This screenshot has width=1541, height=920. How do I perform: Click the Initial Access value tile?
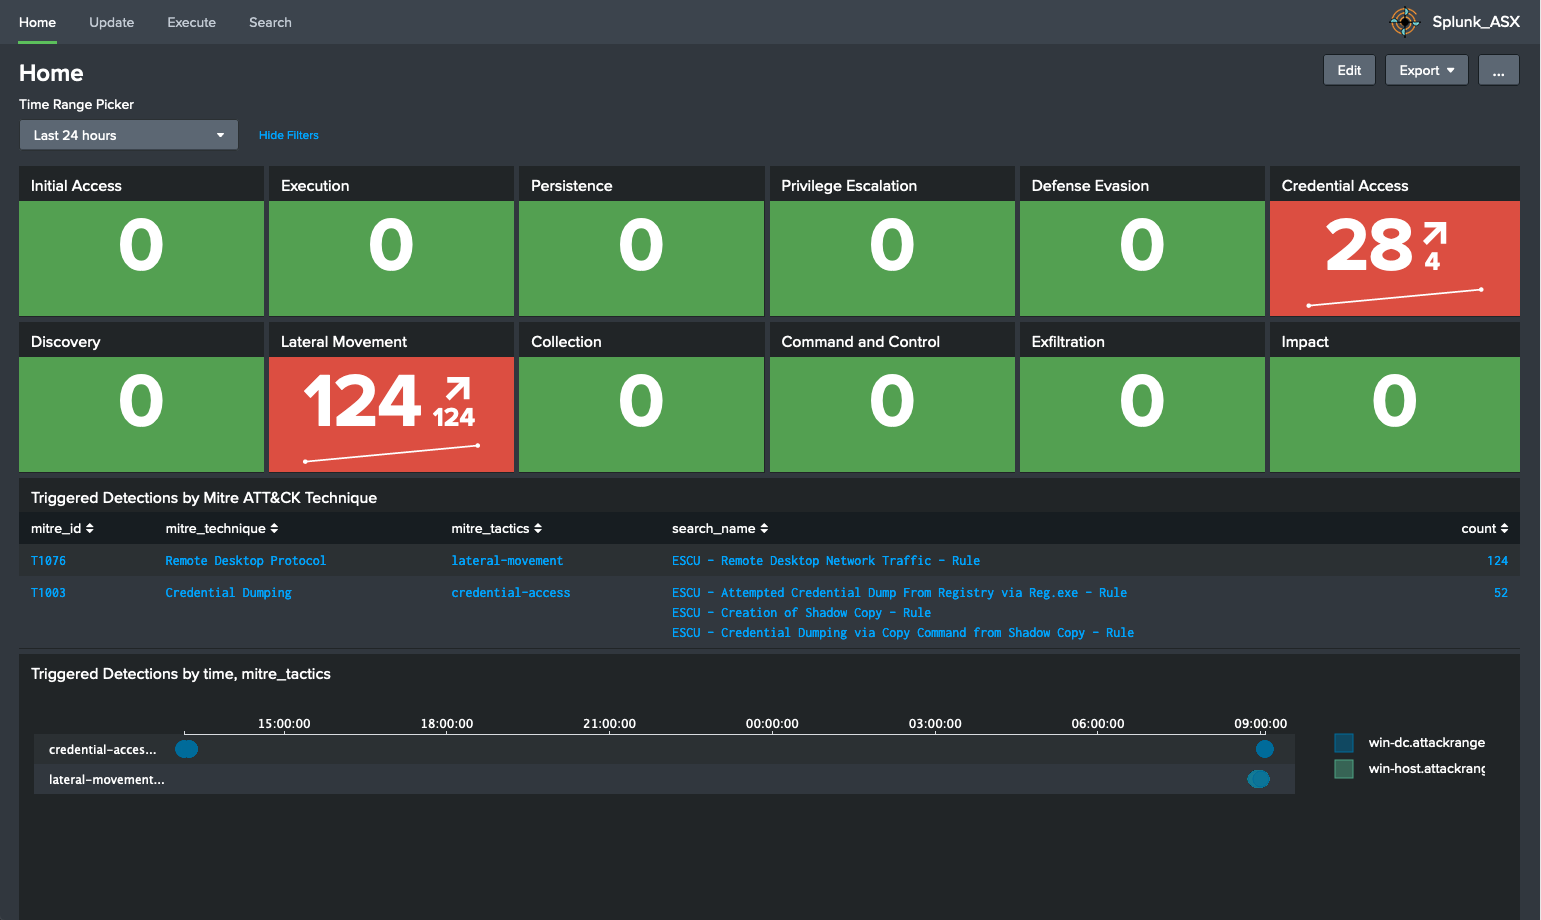point(141,258)
